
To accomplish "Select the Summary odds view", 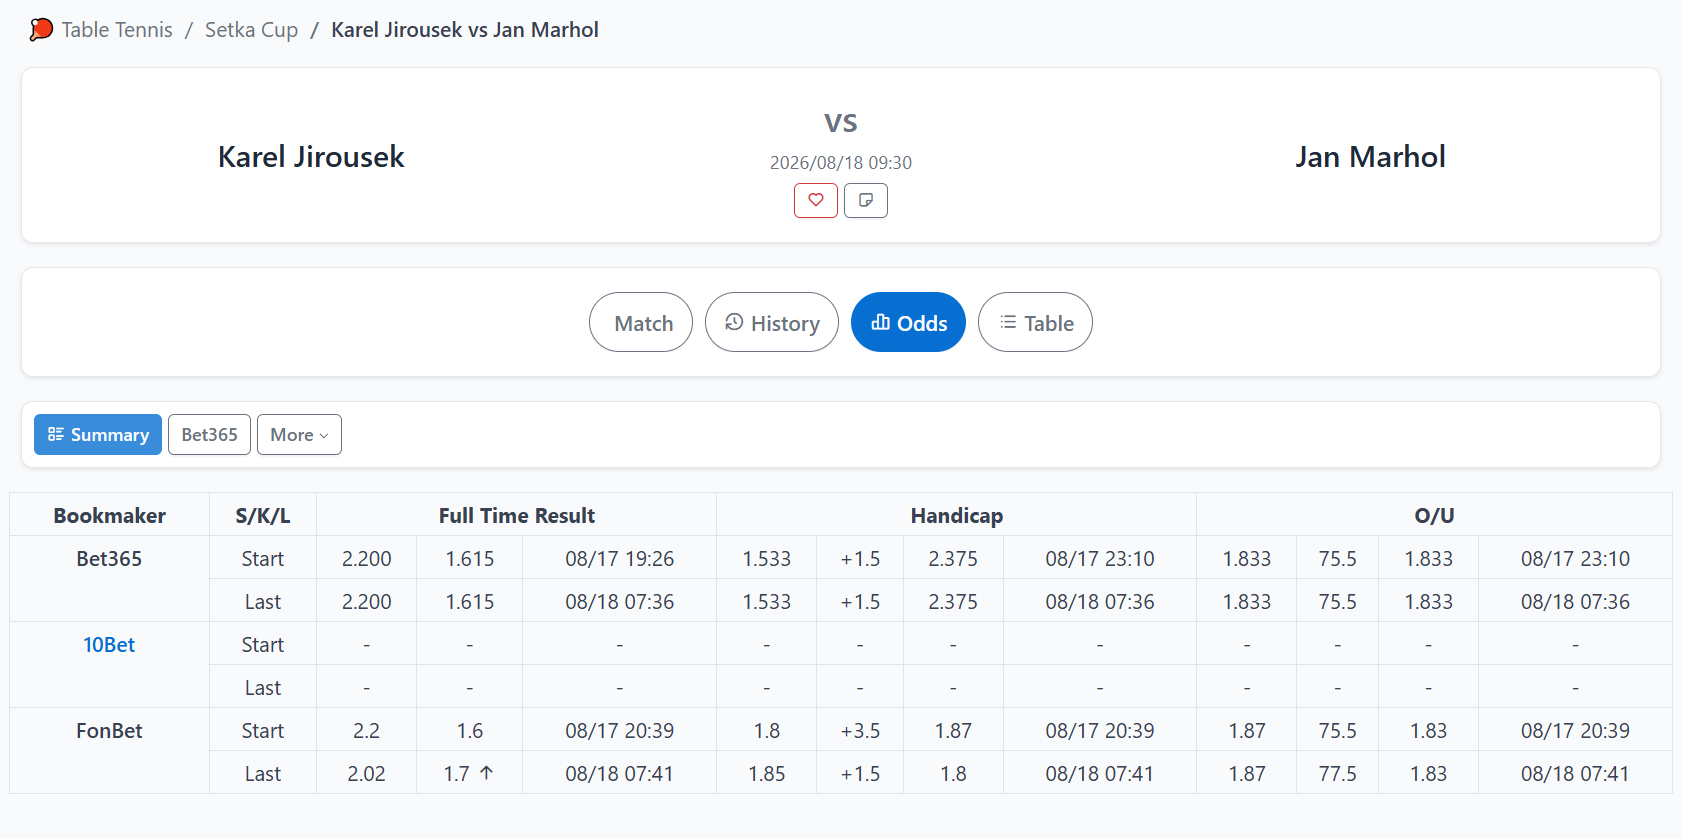I will click(98, 435).
